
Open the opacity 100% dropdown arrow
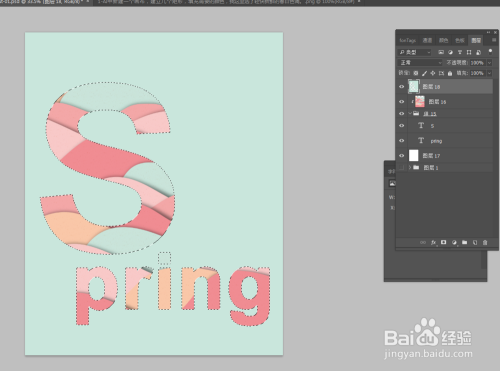[x=489, y=63]
